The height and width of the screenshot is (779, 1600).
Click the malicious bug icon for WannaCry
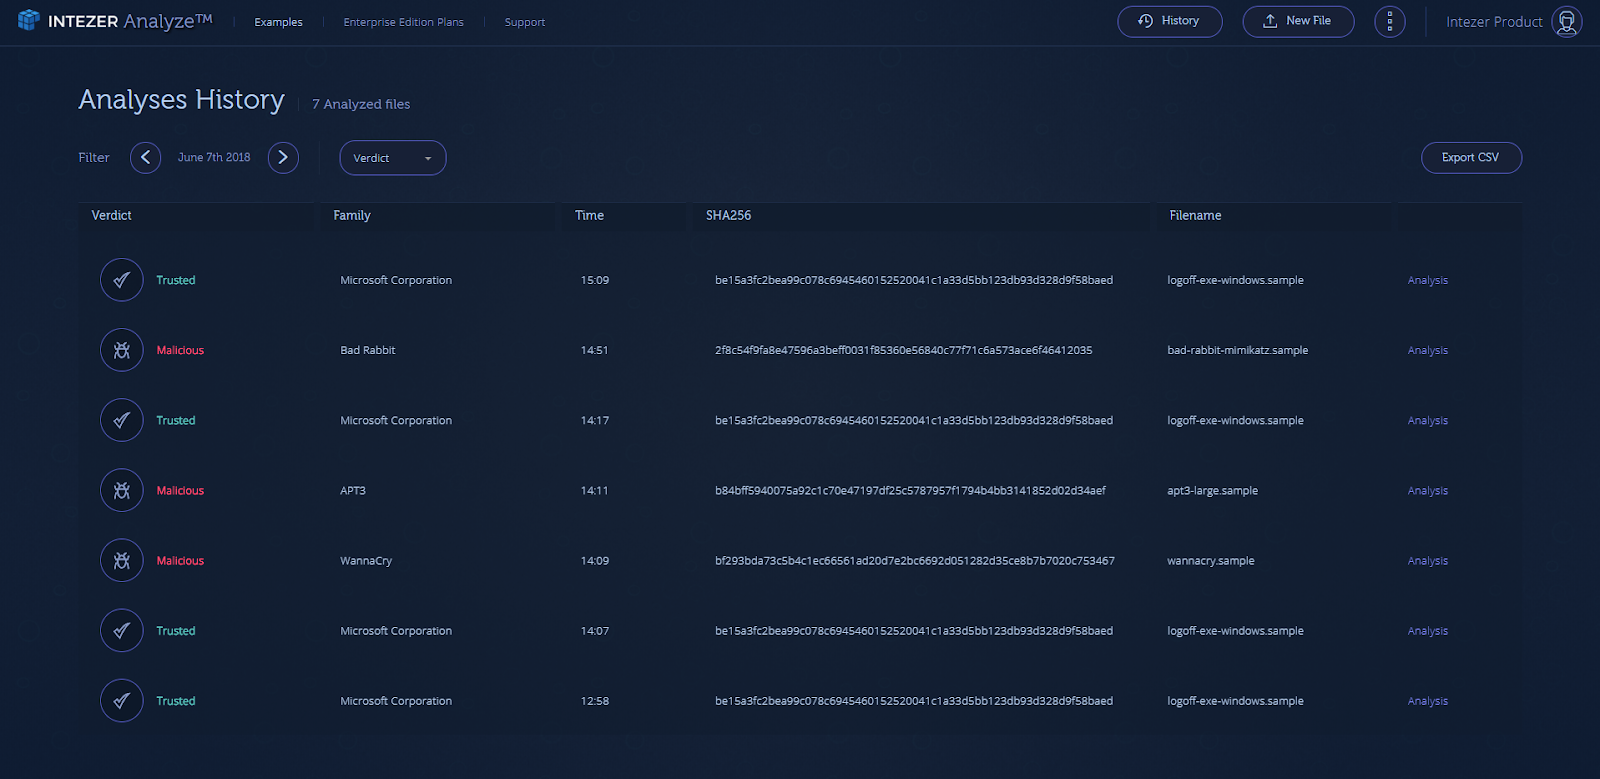click(x=122, y=561)
